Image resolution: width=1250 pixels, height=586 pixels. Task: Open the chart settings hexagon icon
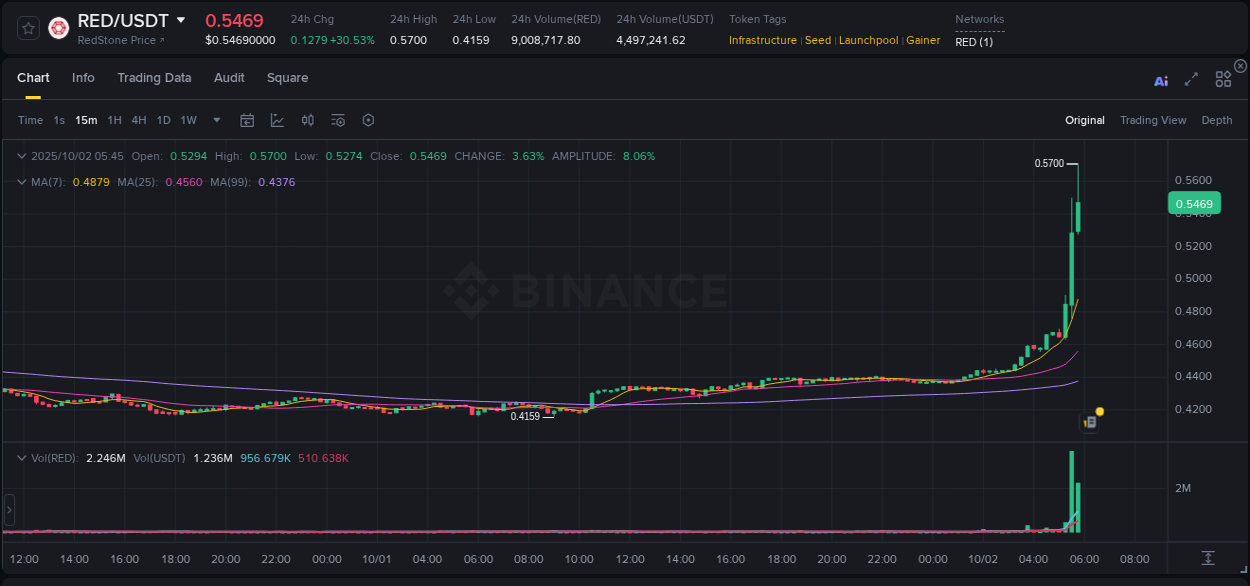point(368,119)
